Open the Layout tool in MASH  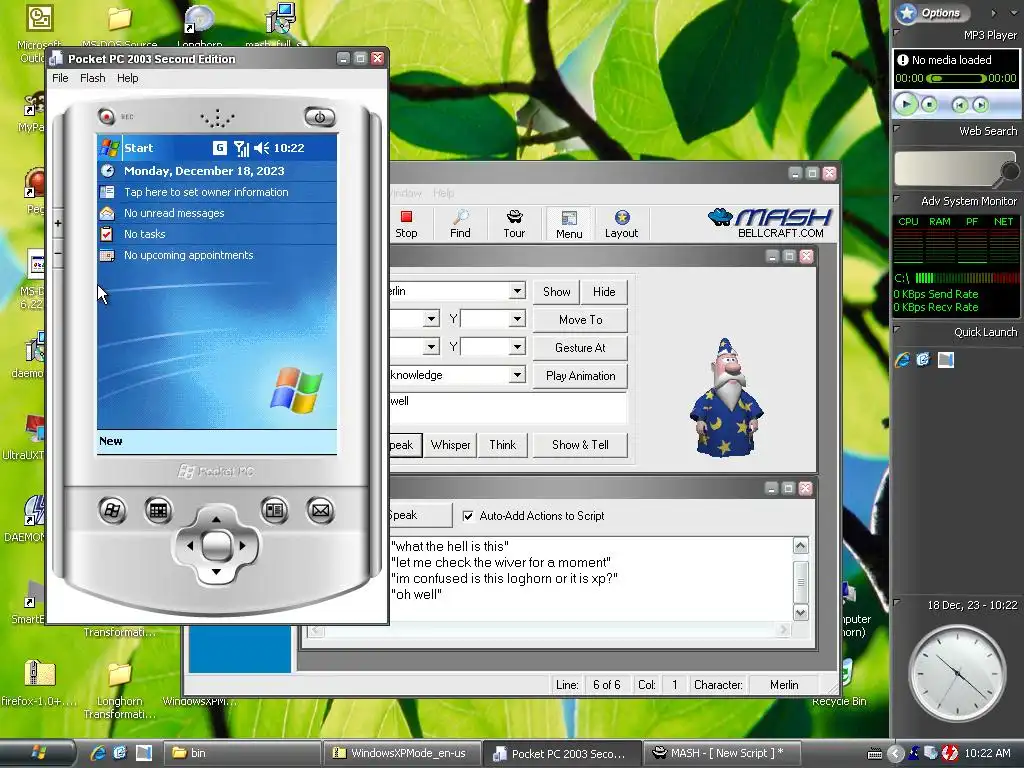click(621, 223)
